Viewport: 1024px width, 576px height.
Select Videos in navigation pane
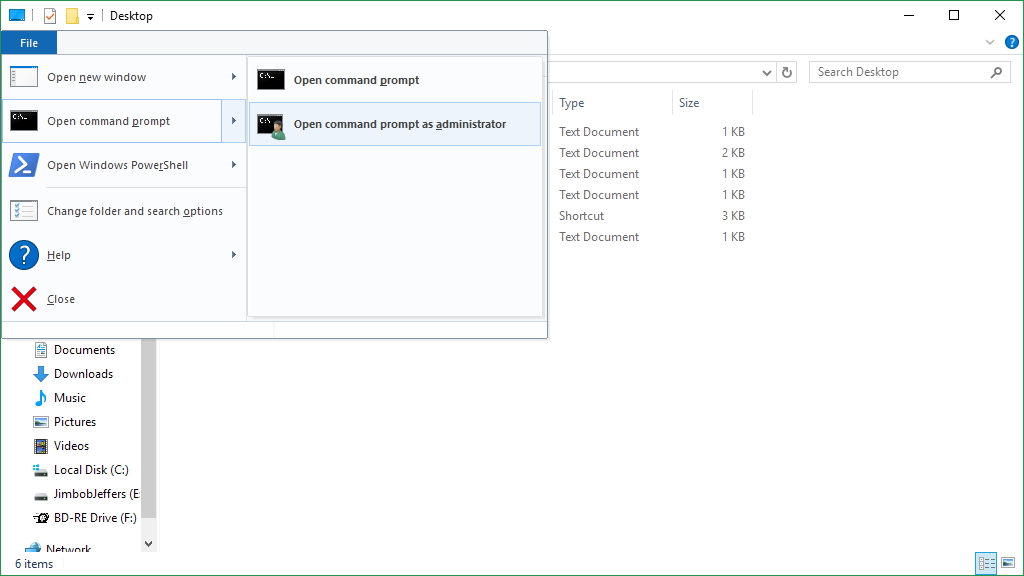pos(71,446)
